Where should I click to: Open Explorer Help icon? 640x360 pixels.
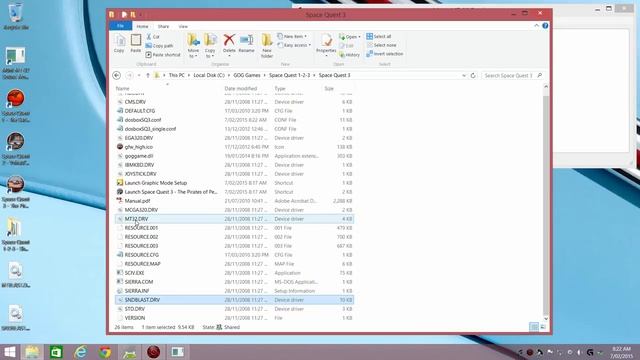pyautogui.click(x=545, y=26)
